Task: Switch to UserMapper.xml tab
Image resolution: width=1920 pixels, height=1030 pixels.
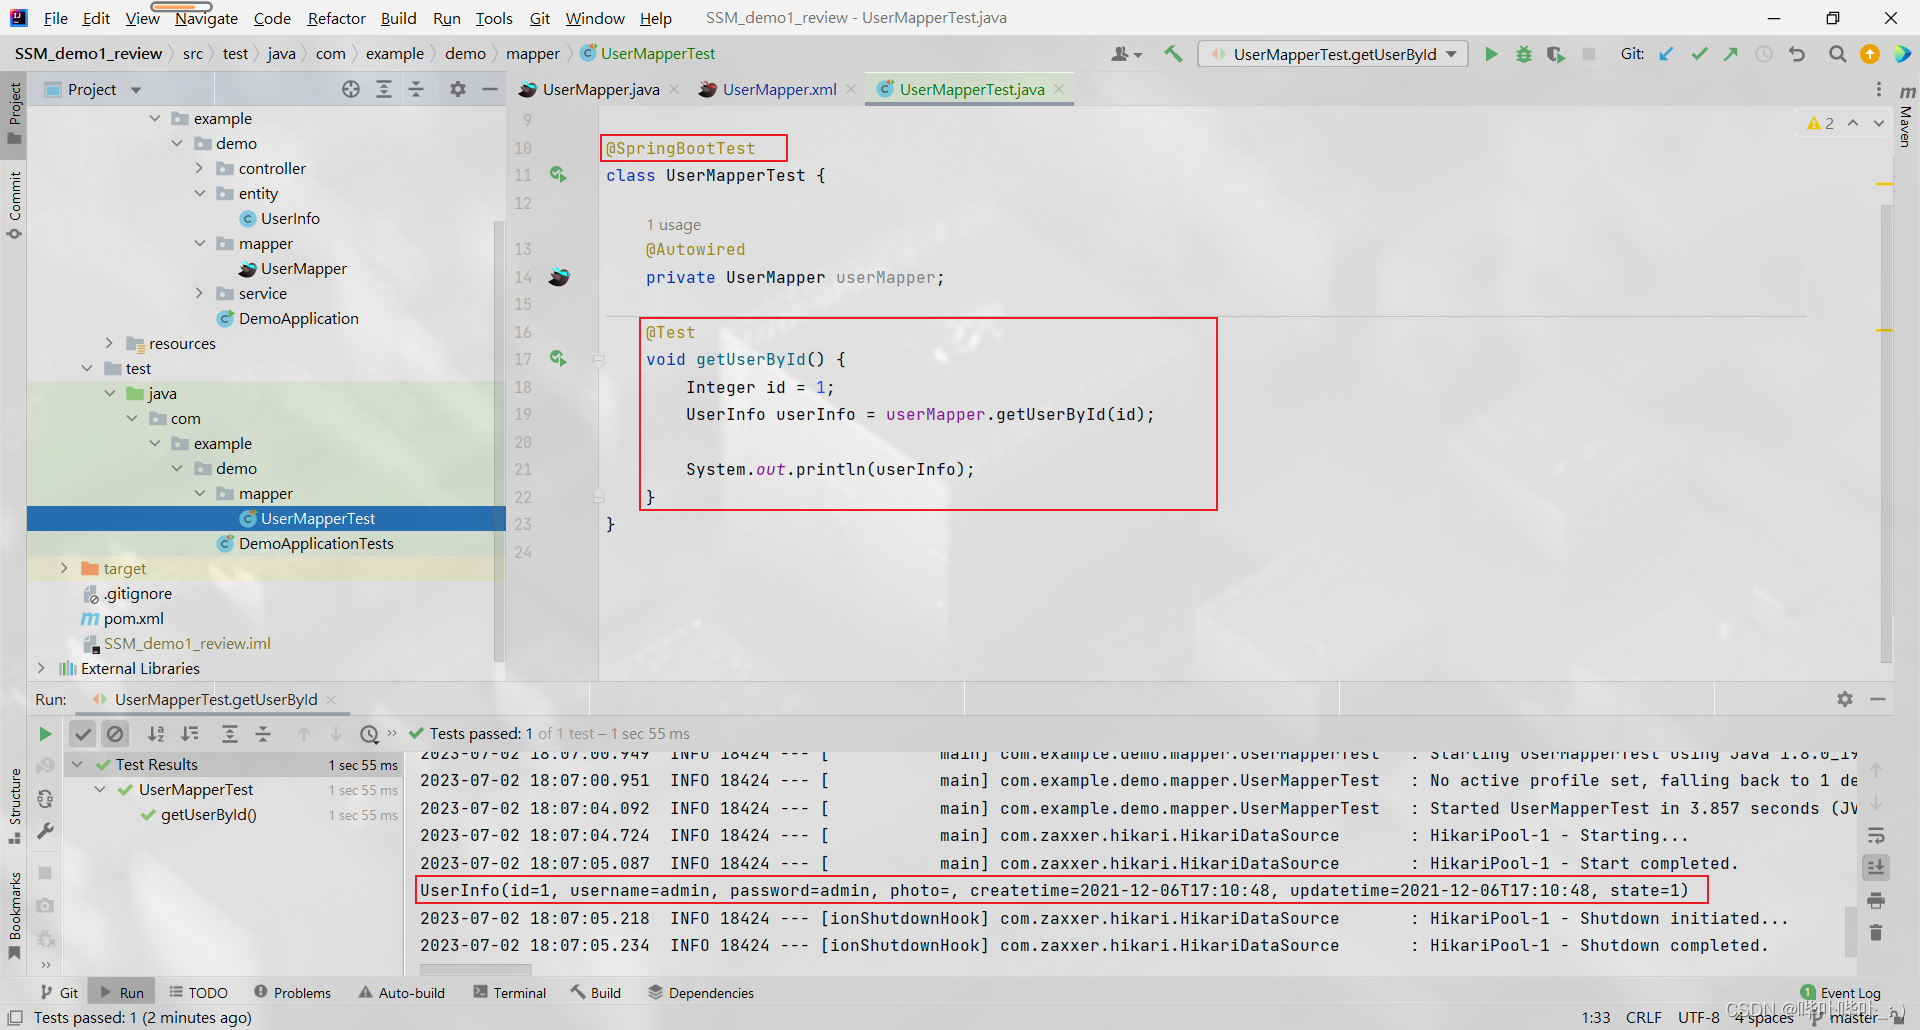Action: tap(779, 89)
